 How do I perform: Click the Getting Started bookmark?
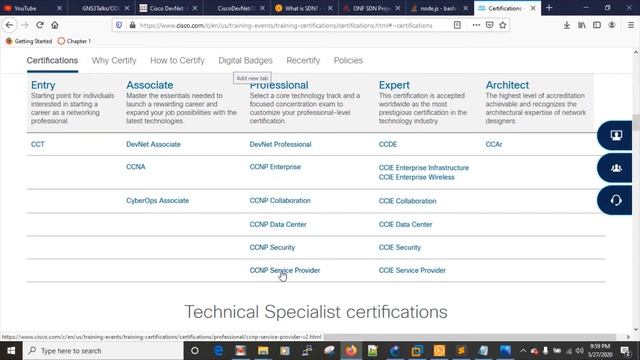pos(29,41)
